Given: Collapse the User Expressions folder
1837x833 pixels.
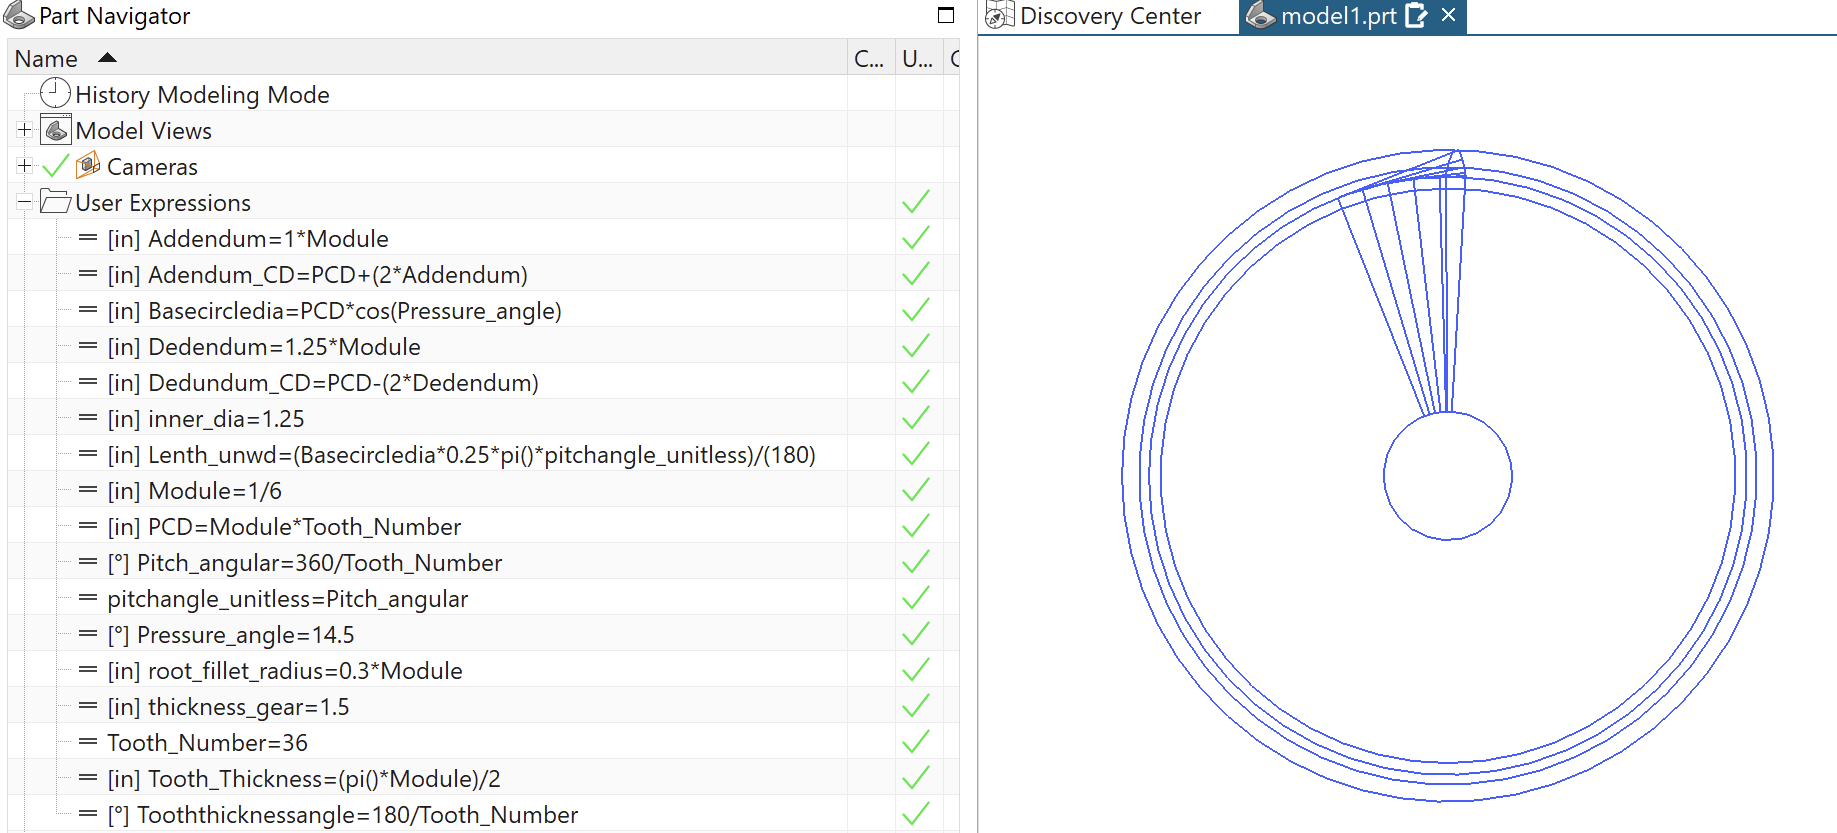Looking at the screenshot, I should coord(25,202).
